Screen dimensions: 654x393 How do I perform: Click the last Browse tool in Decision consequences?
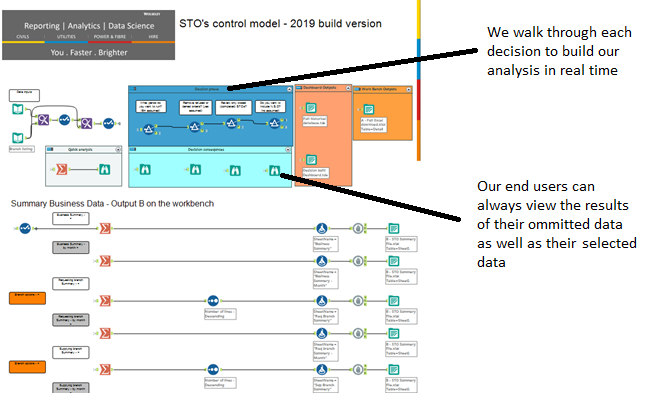click(x=274, y=170)
